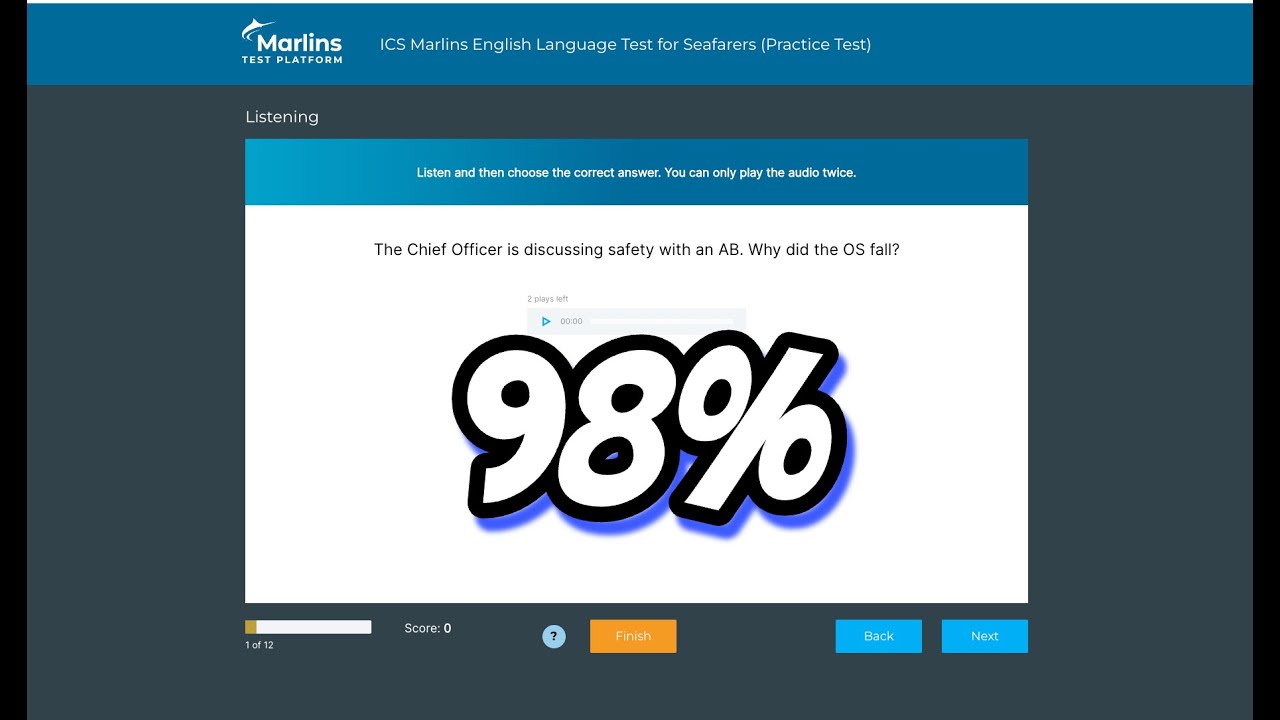Open the question mark help icon

point(554,636)
